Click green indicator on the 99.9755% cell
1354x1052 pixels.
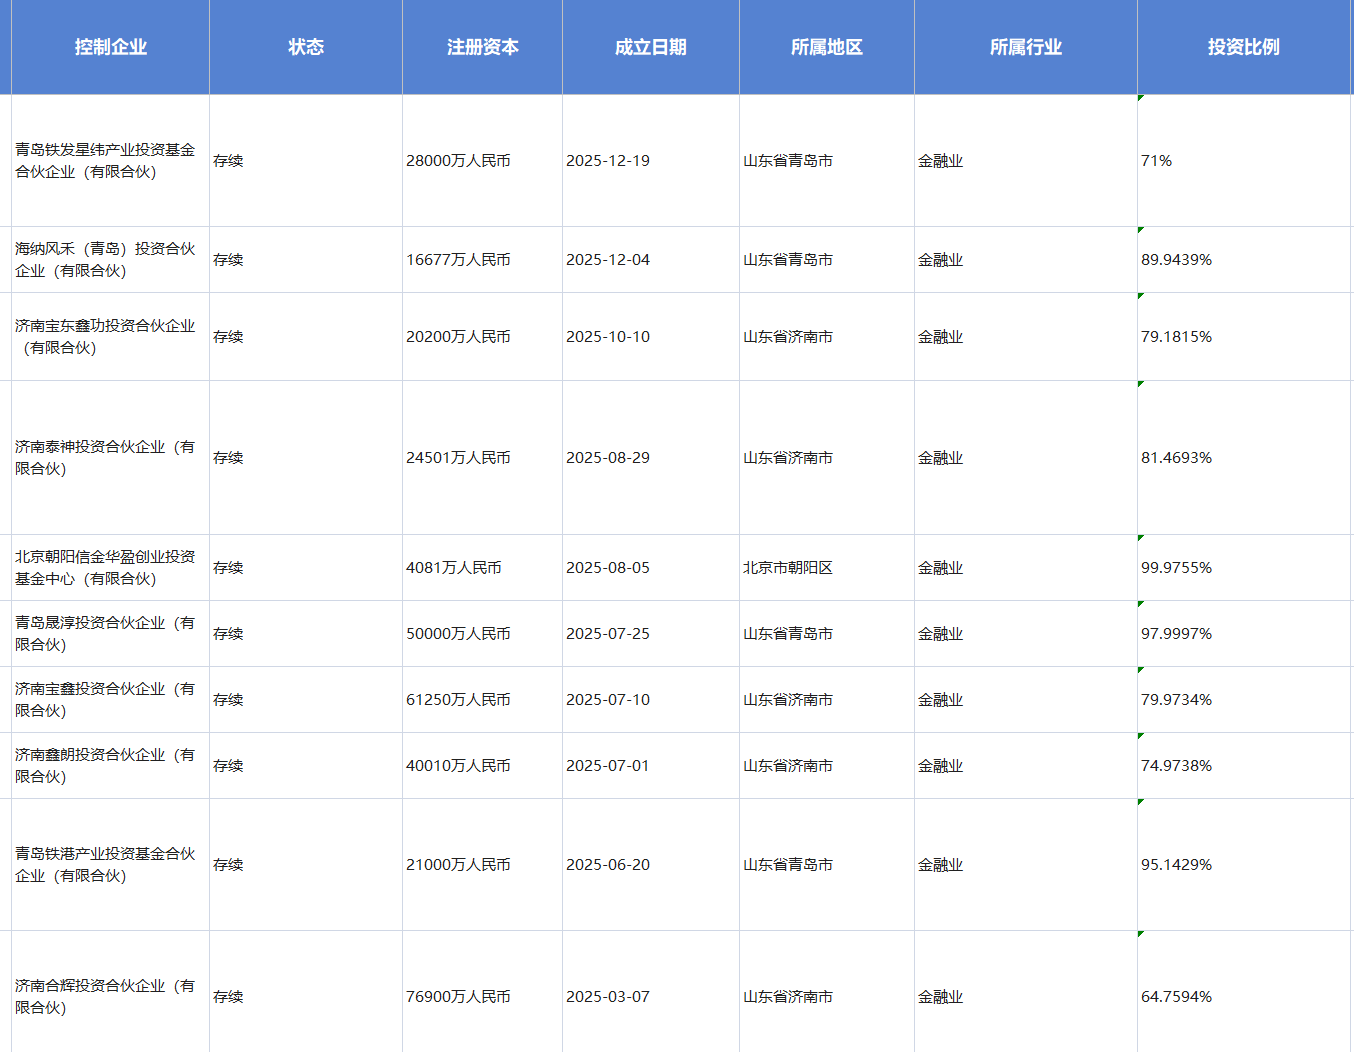pyautogui.click(x=1141, y=538)
